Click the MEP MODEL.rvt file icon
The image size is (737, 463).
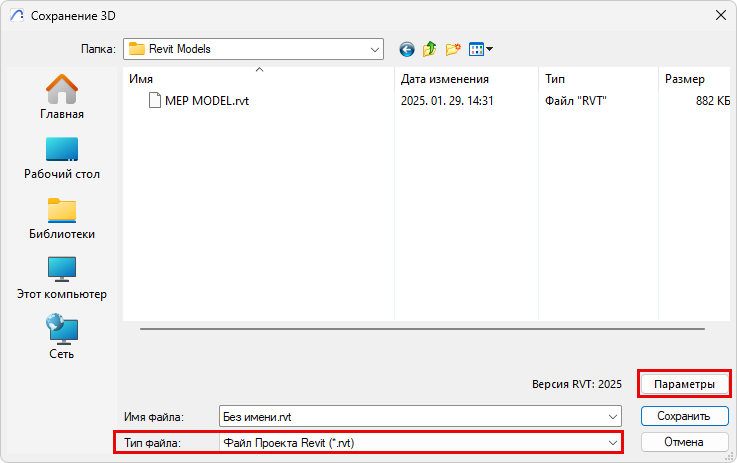[x=155, y=100]
